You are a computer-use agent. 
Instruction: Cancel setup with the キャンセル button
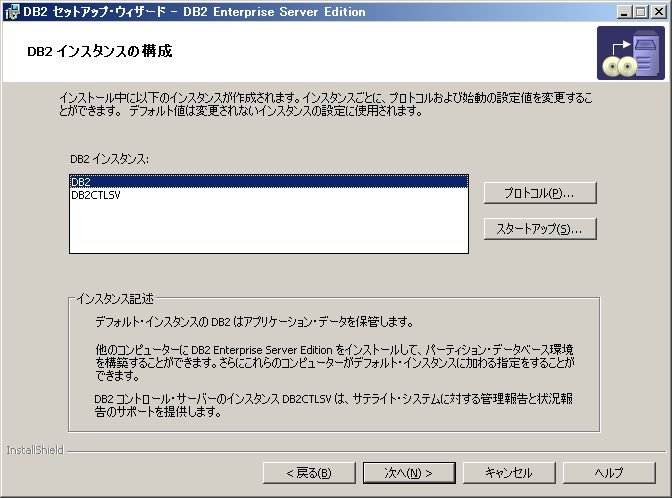[x=509, y=473]
